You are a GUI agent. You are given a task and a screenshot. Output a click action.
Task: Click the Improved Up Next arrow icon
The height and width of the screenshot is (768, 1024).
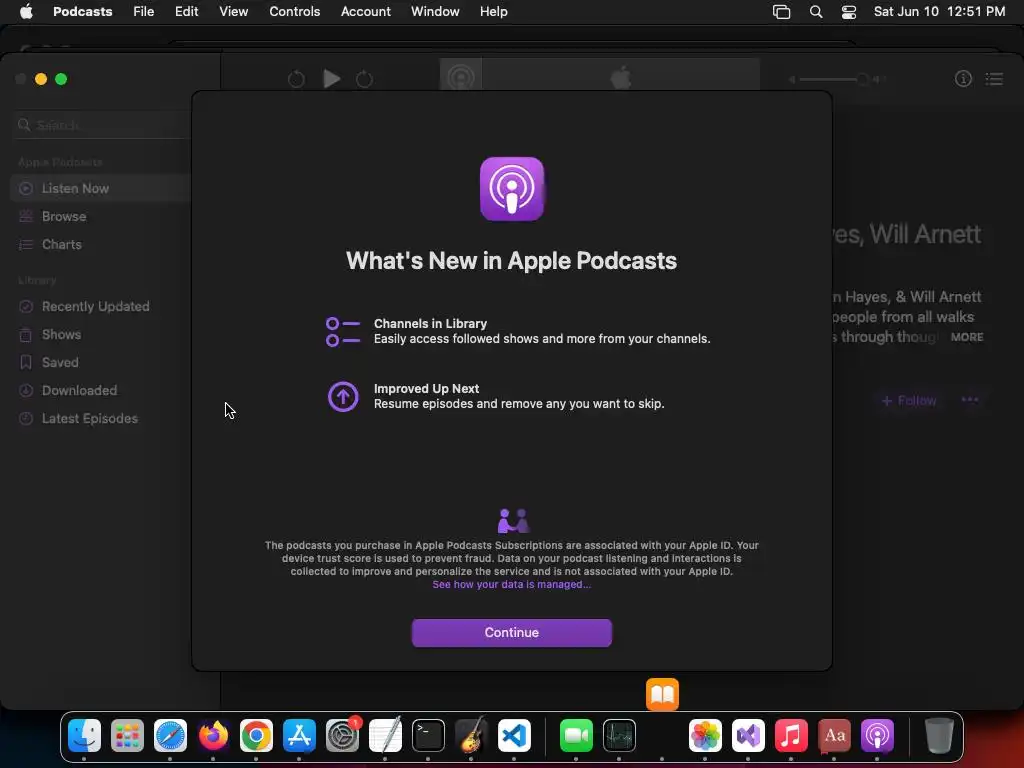[343, 396]
